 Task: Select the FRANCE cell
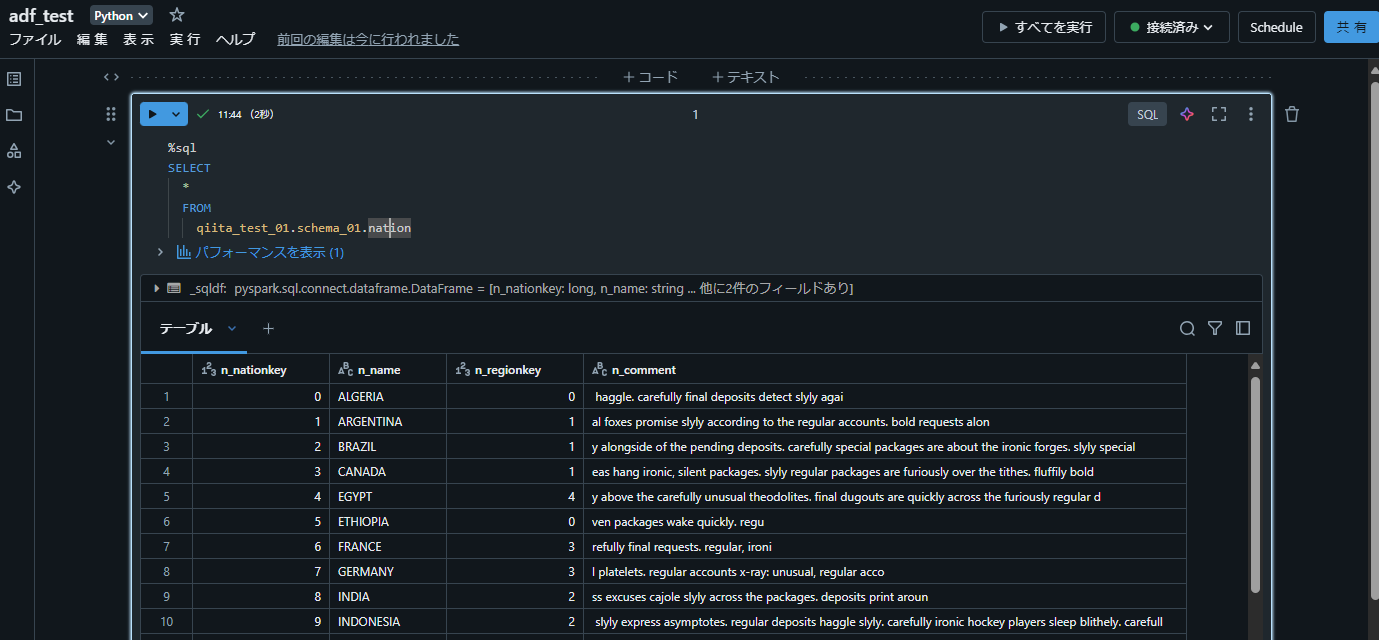click(388, 547)
